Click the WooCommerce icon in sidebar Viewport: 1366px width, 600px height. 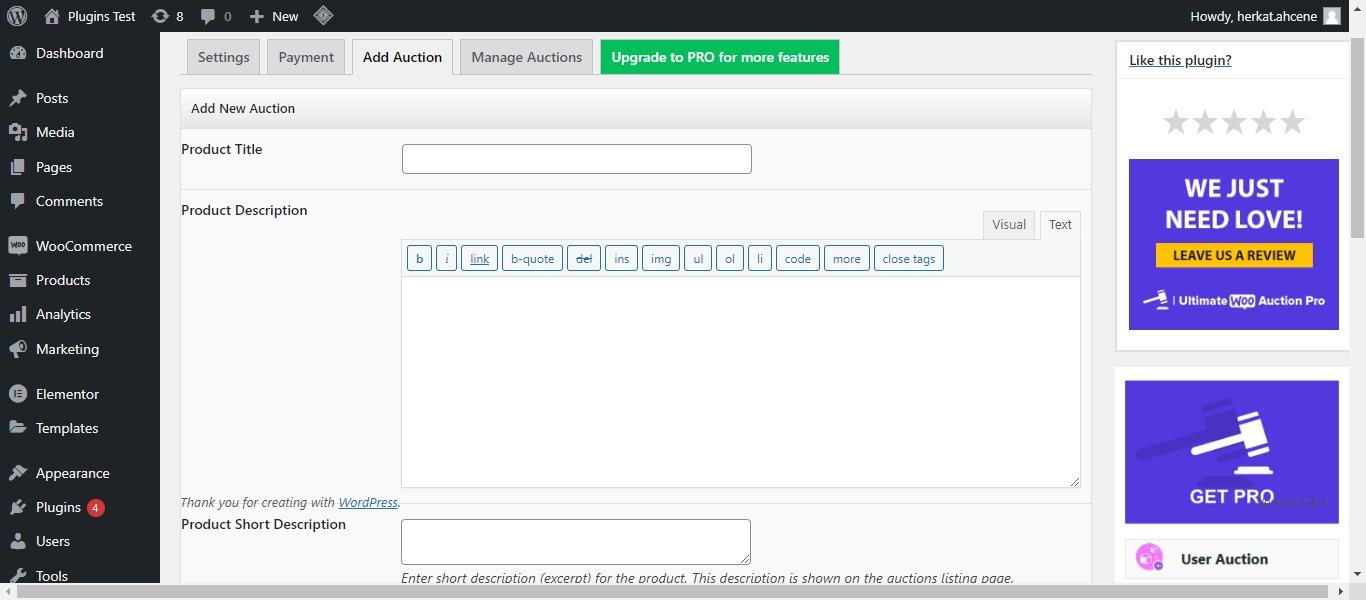pyautogui.click(x=17, y=246)
